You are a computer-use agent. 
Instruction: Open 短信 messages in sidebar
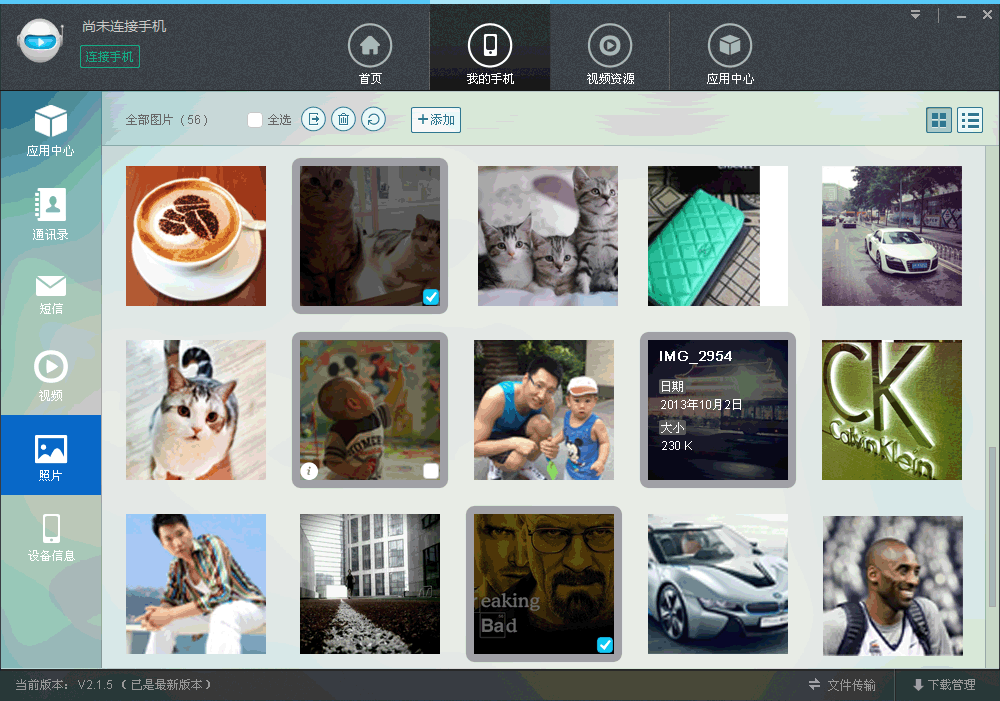[x=50, y=294]
